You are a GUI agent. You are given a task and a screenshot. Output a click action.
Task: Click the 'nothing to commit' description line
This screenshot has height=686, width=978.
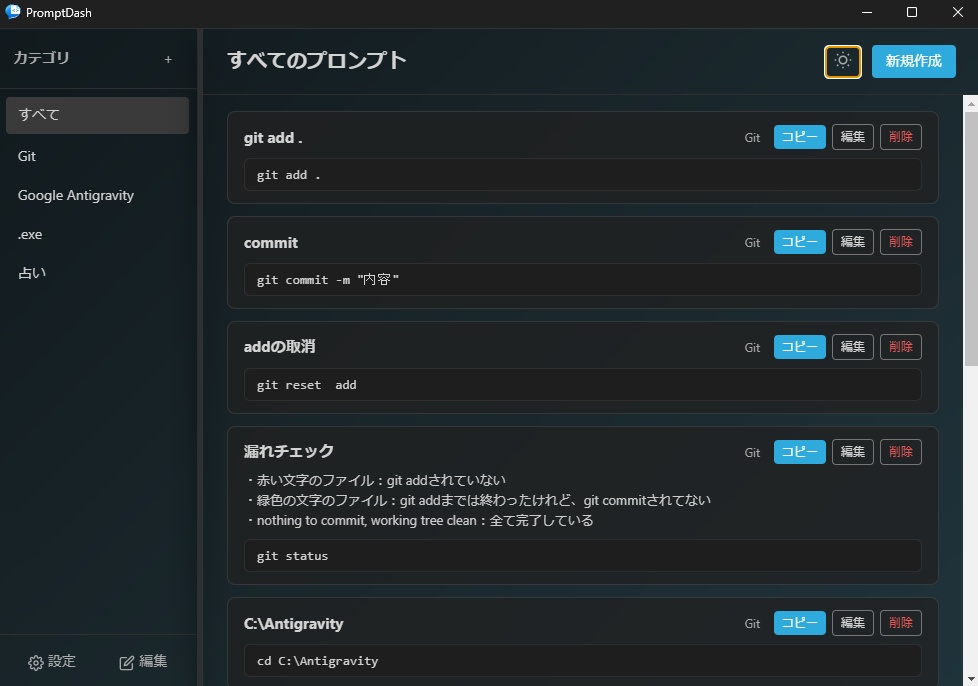pyautogui.click(x=419, y=520)
